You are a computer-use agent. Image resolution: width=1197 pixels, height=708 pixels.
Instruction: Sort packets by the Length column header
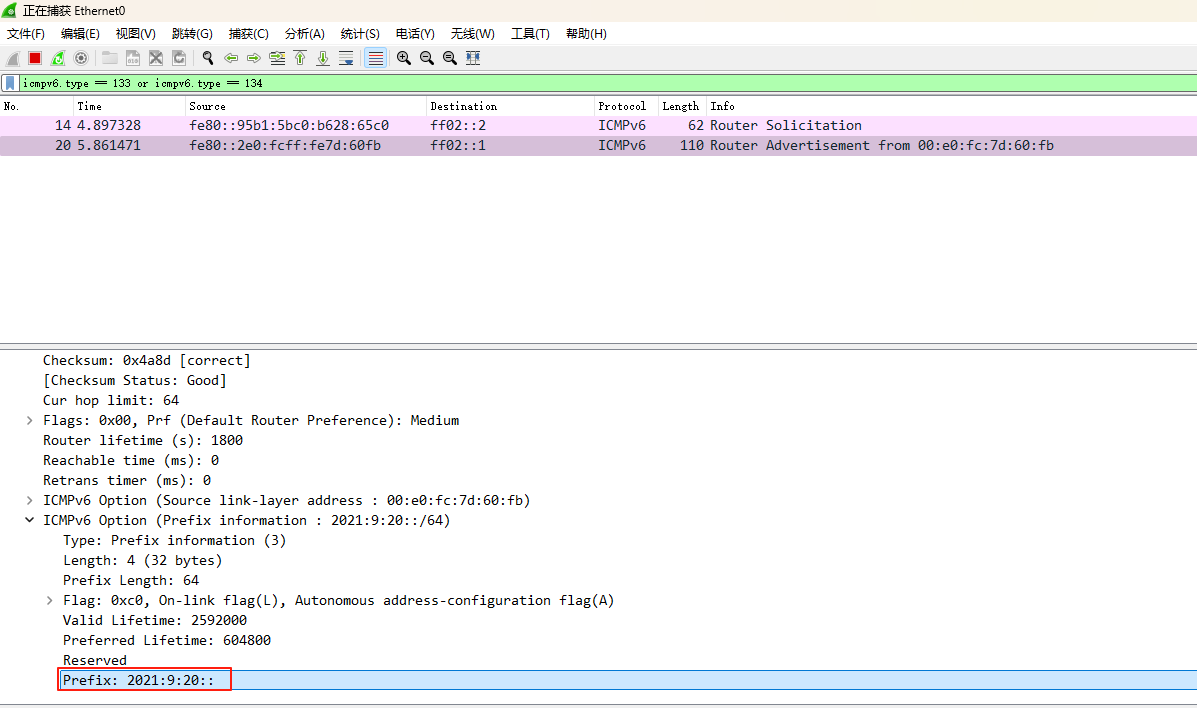[x=682, y=106]
